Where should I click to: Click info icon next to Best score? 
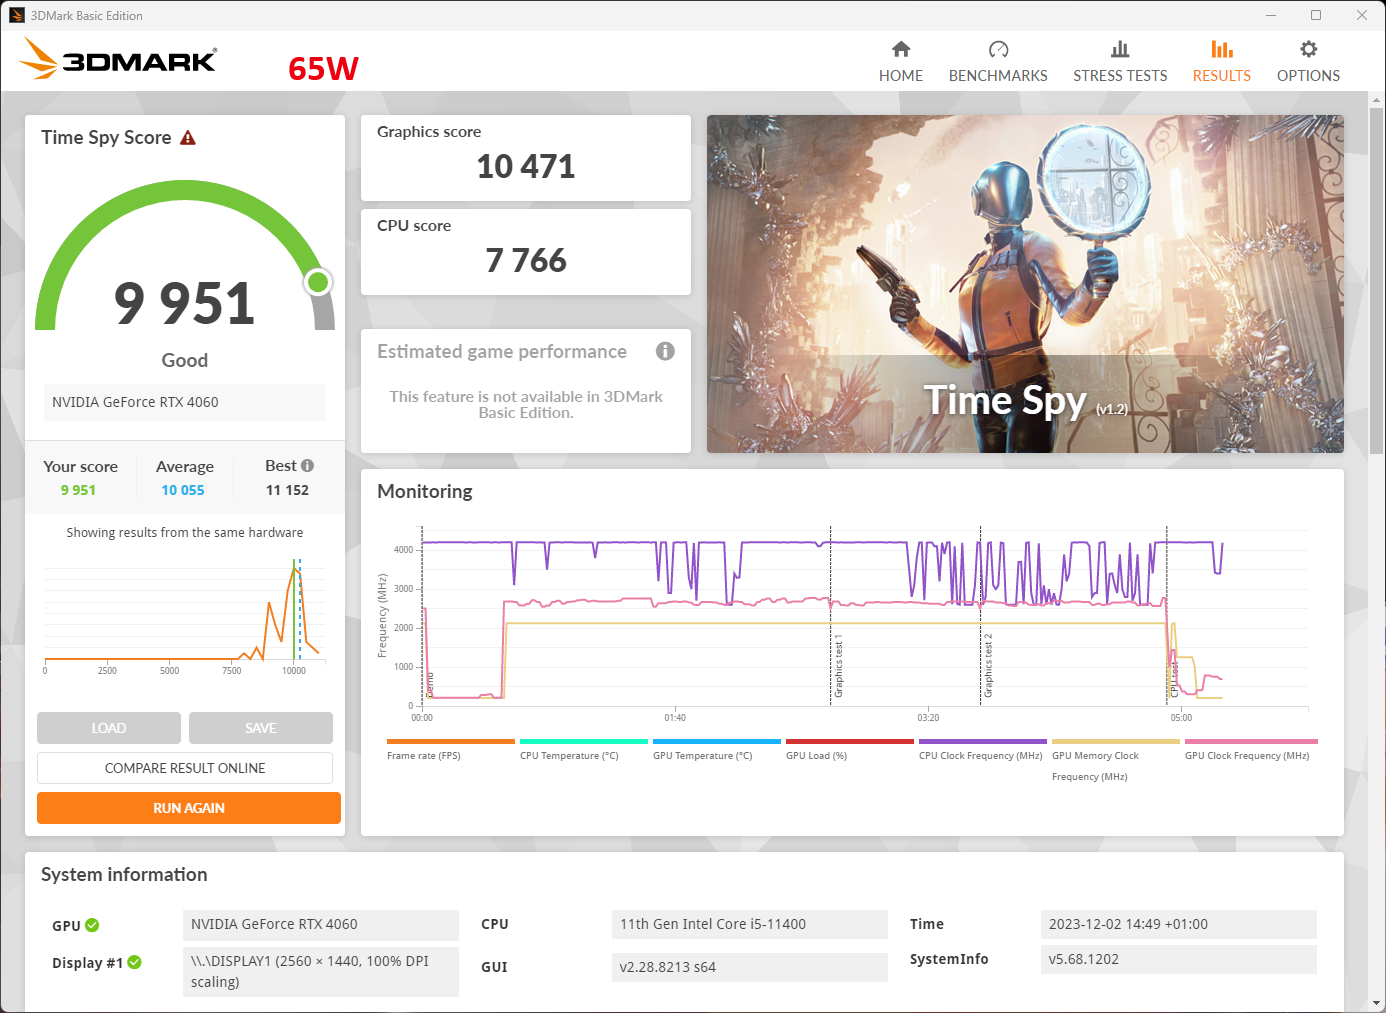click(x=308, y=465)
